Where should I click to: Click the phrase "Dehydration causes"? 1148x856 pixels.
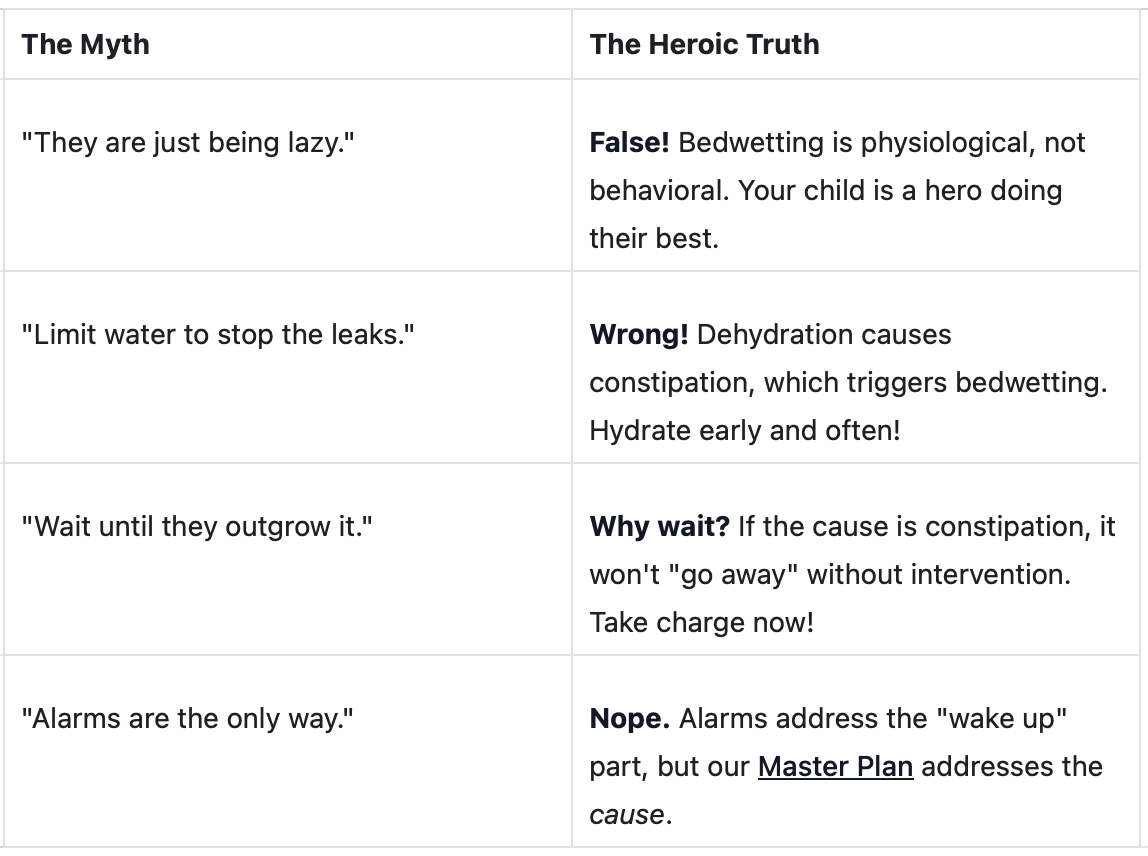pyautogui.click(x=824, y=334)
